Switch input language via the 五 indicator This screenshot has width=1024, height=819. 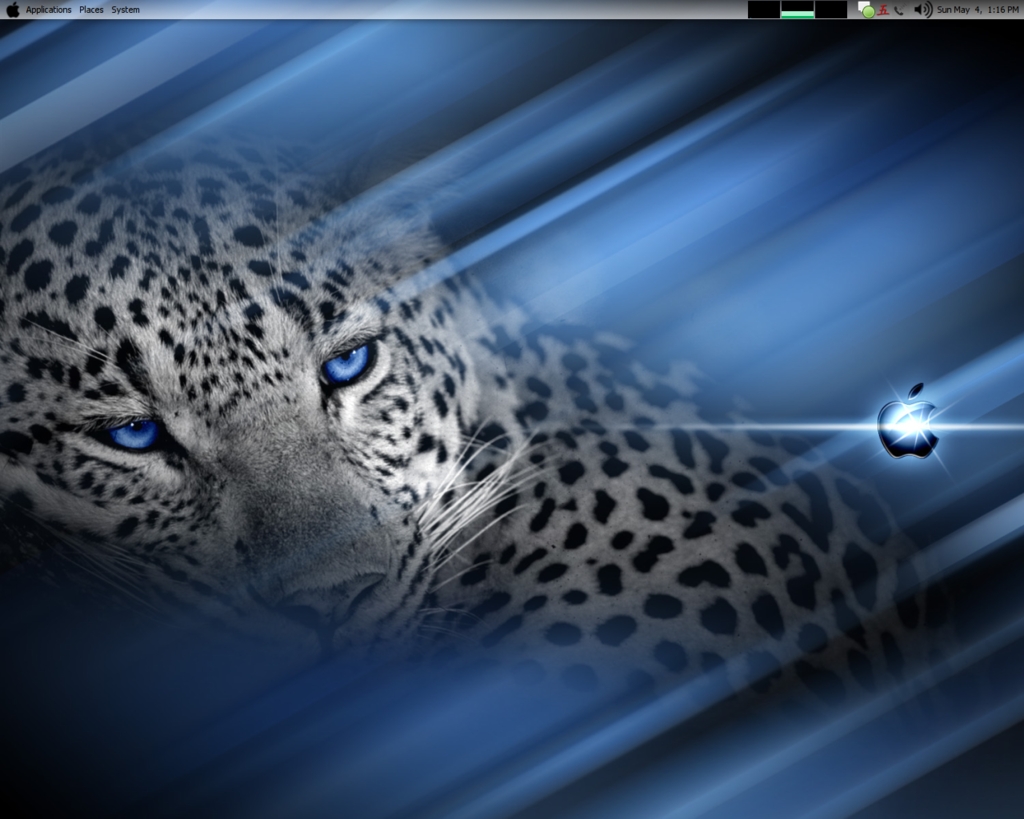[x=882, y=10]
